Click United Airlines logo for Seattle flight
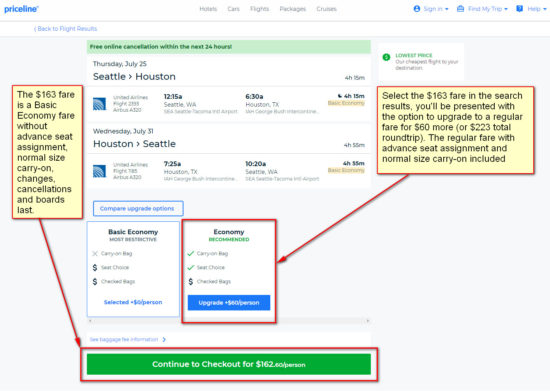550x391 pixels. (x=99, y=104)
